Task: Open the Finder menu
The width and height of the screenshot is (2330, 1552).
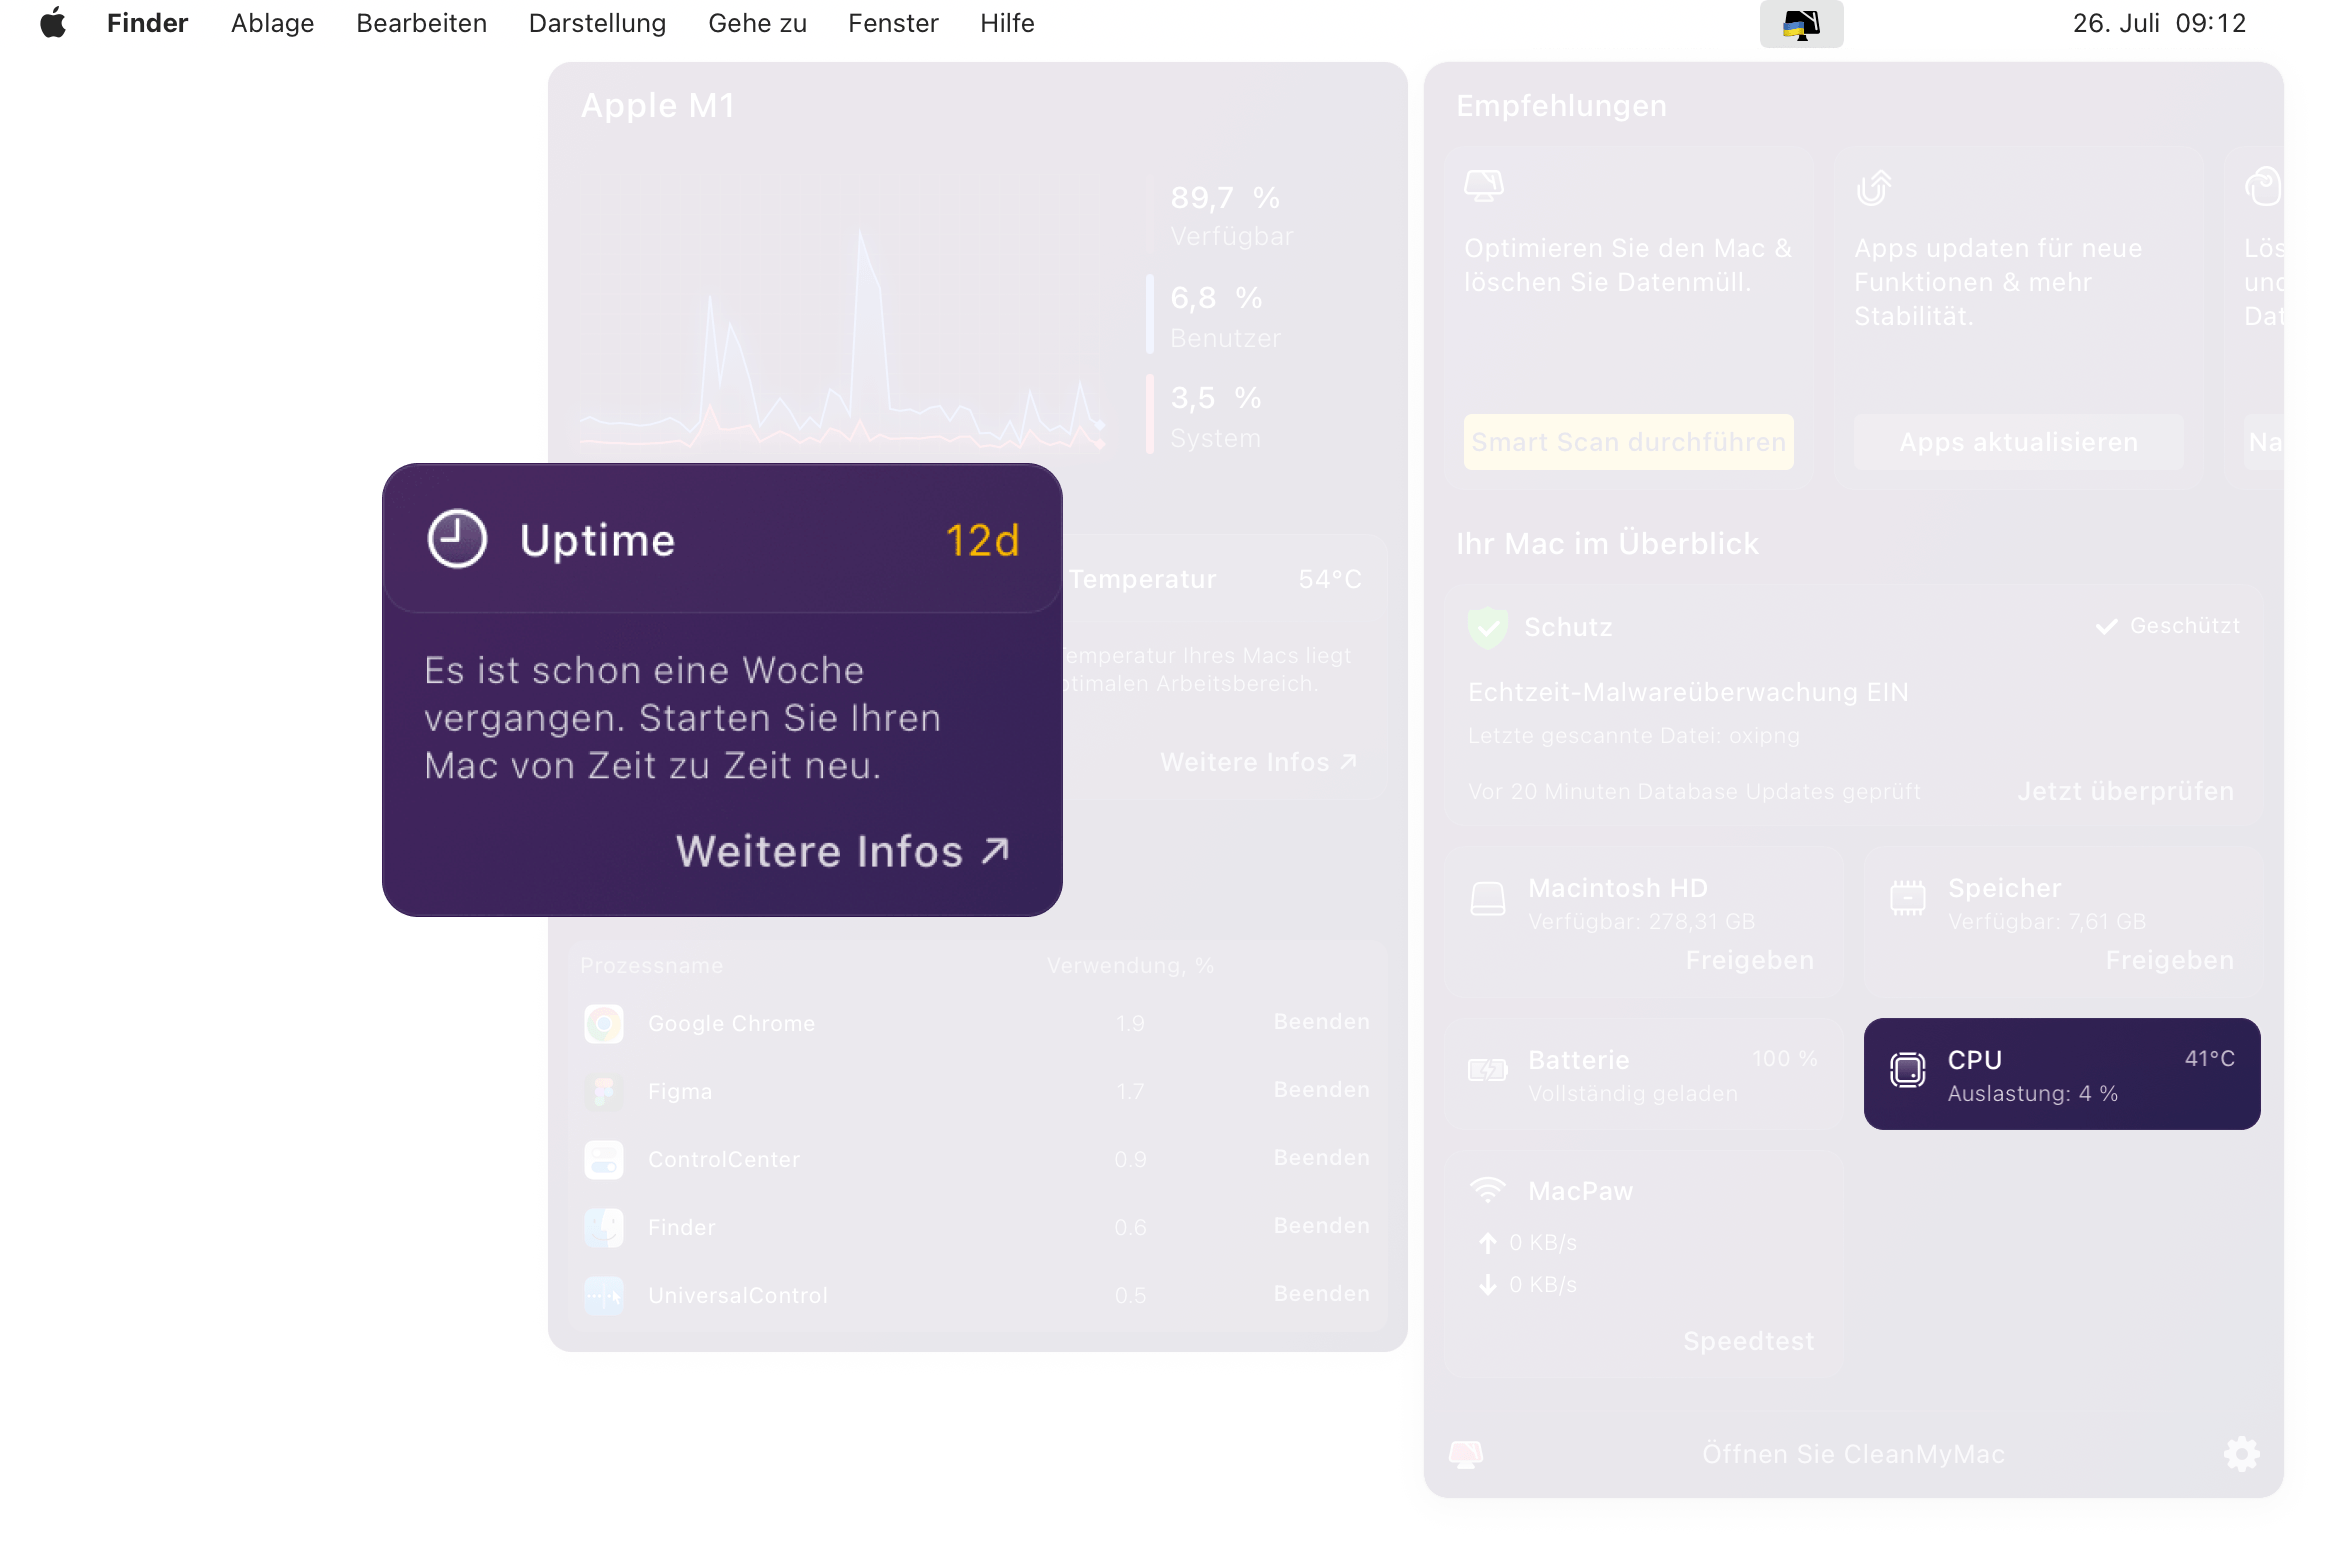Action: pos(147,23)
